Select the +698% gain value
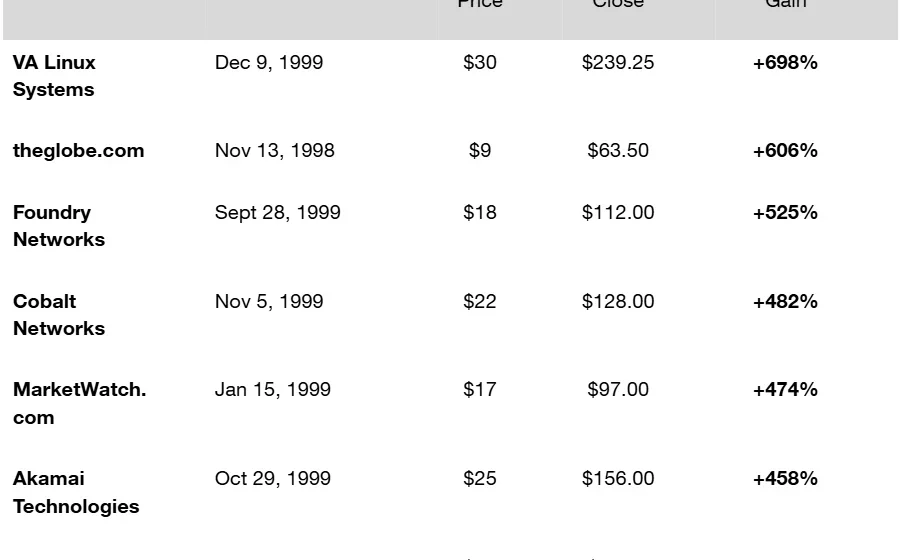Viewport: 900px width, 560px height. (785, 62)
